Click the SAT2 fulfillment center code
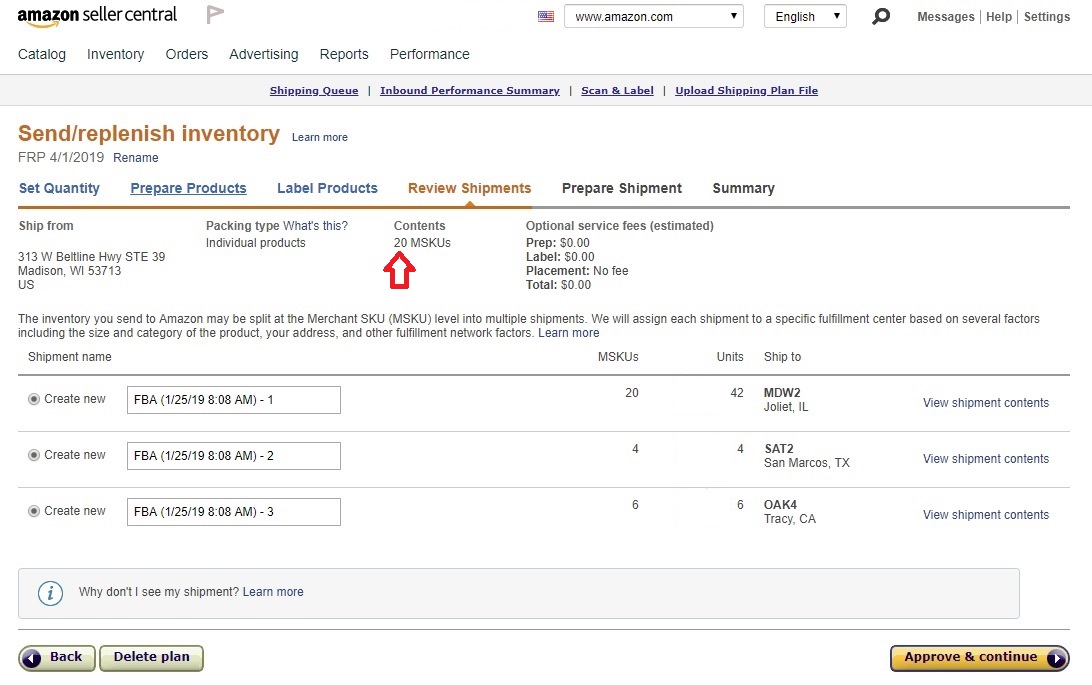Image resolution: width=1092 pixels, height=685 pixels. [779, 449]
